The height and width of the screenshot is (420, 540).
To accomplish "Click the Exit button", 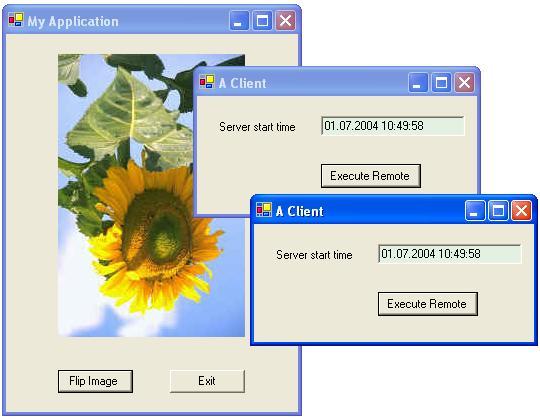I will point(207,381).
